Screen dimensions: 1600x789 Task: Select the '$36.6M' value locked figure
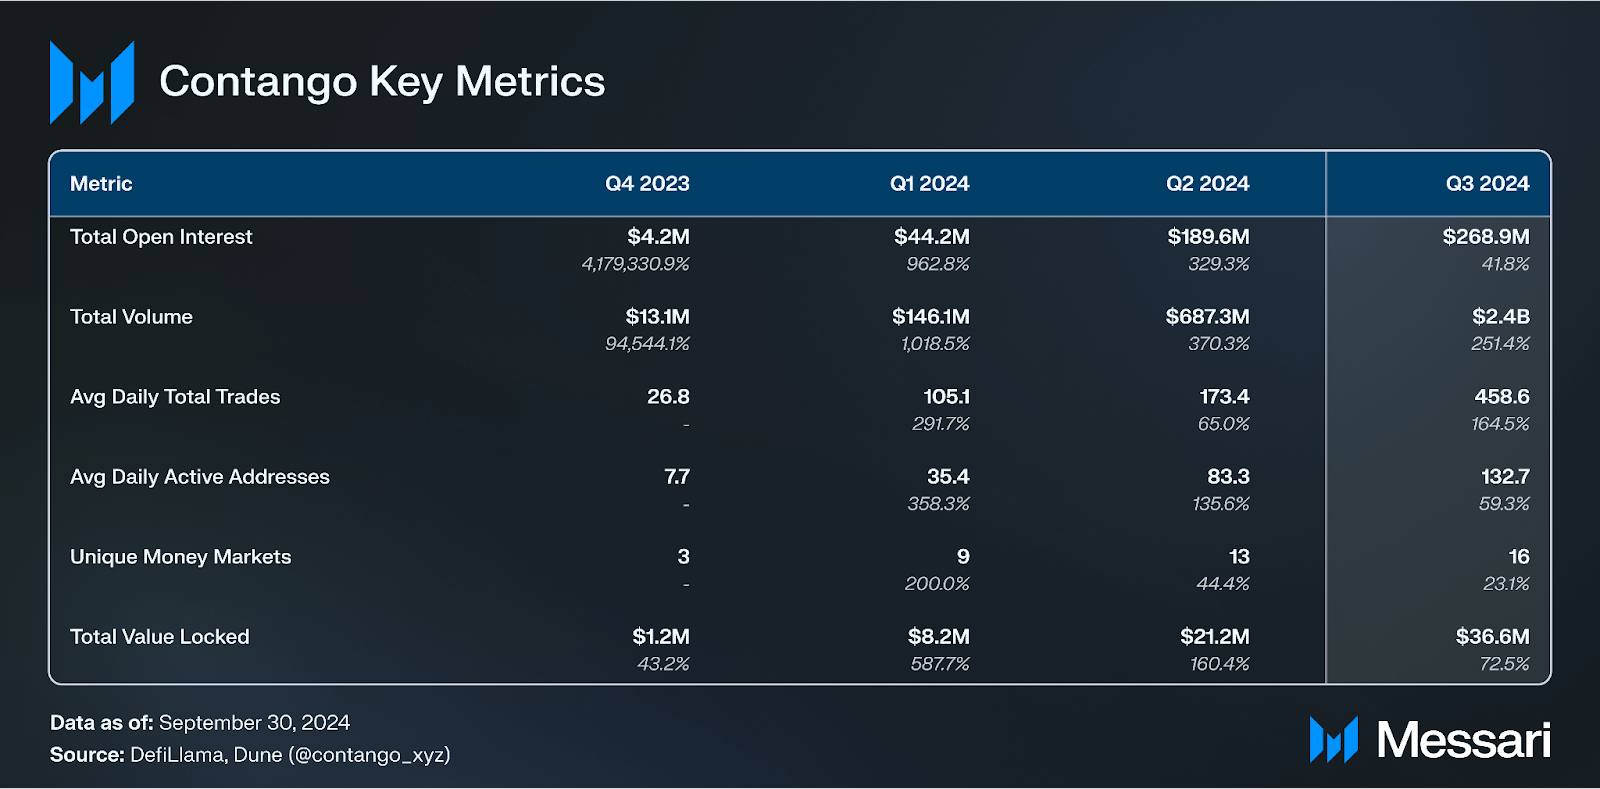coord(1493,637)
